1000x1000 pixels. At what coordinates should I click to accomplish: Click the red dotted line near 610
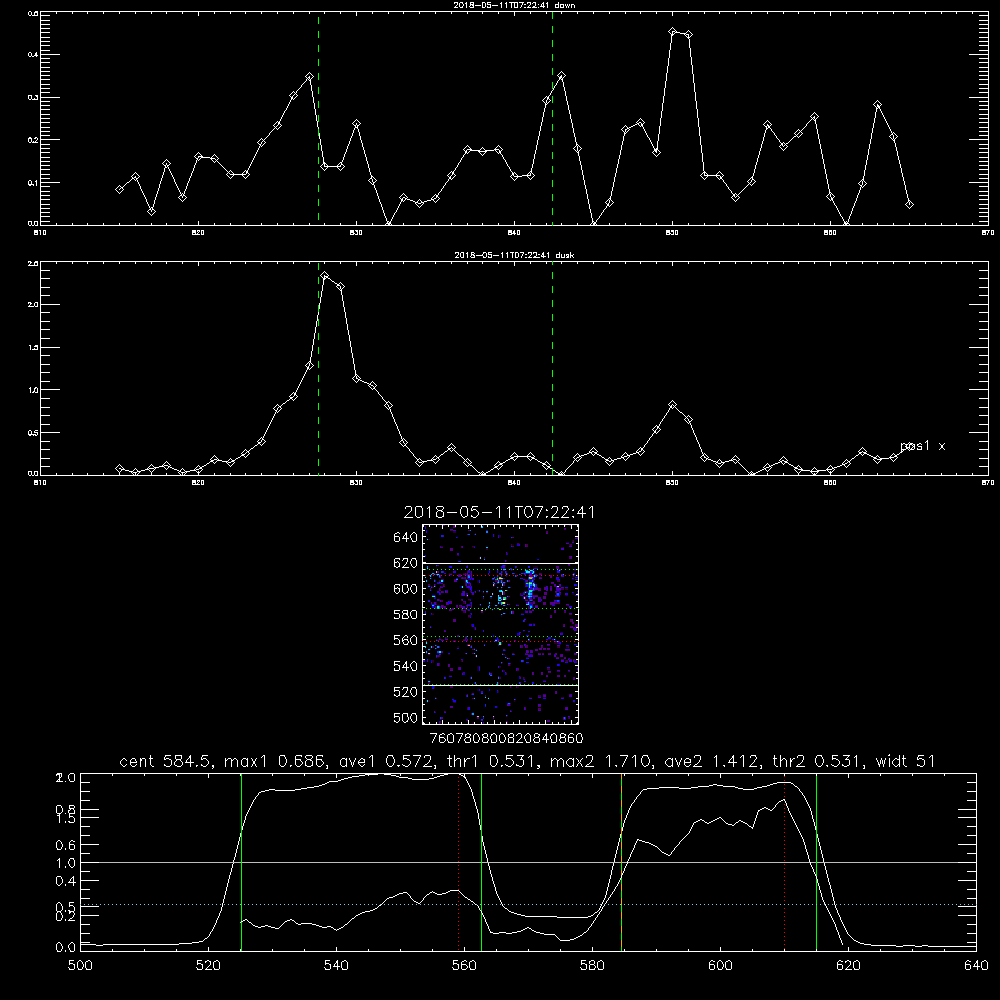coord(784,861)
